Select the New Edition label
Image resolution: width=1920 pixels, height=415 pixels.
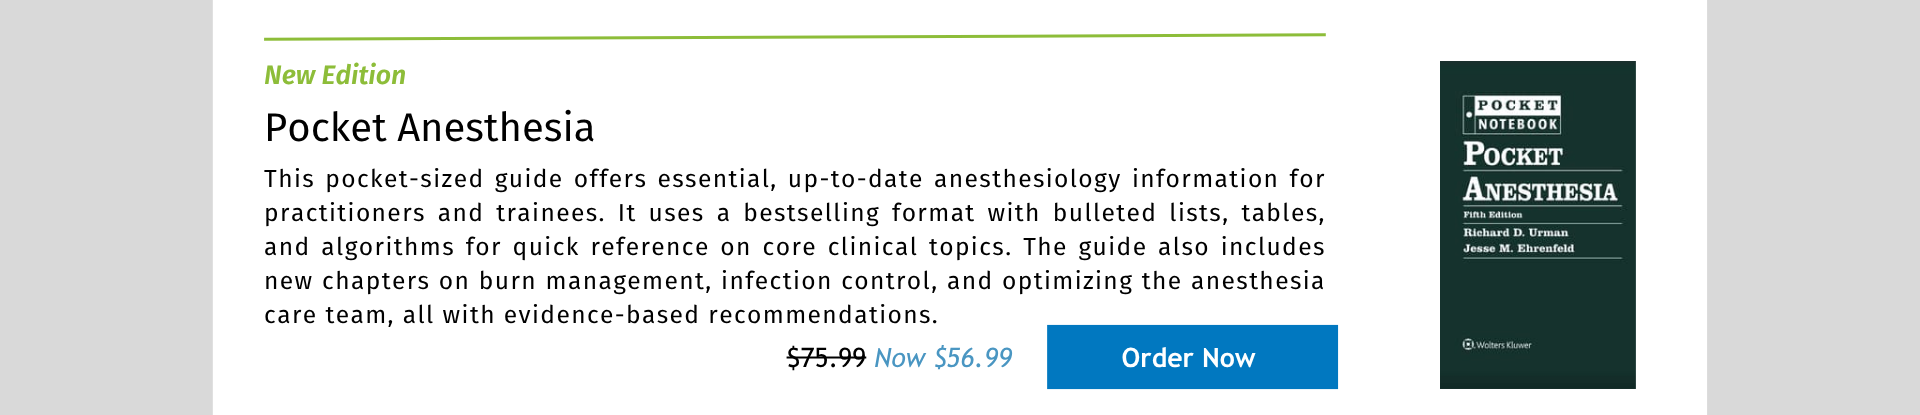click(335, 75)
